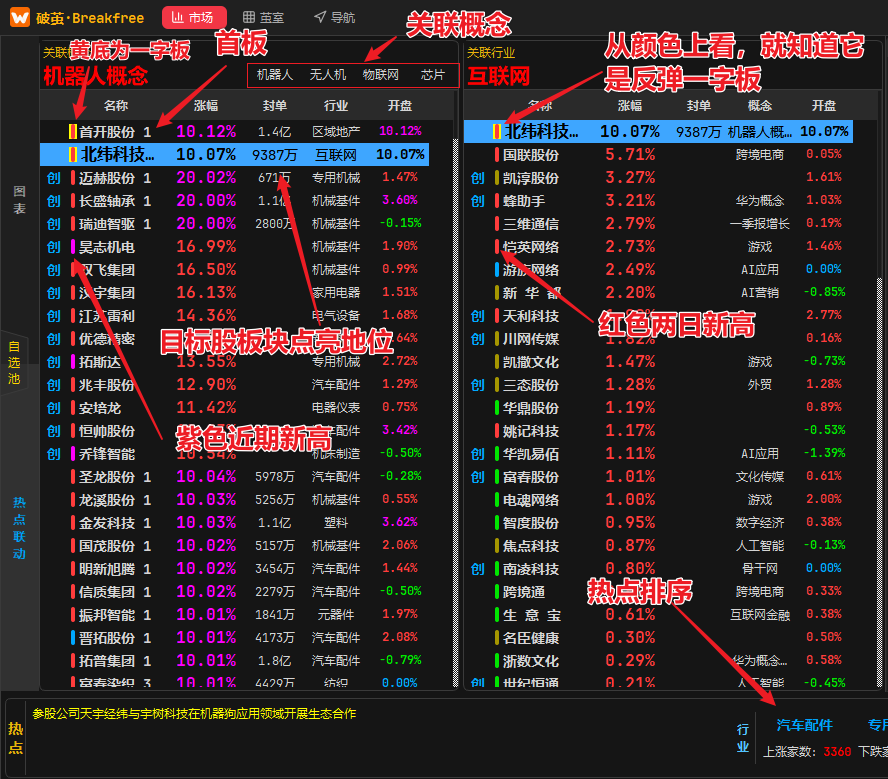Image resolution: width=888 pixels, height=779 pixels.
Task: Click 明新旭腾 stock name
Action: coord(106,569)
